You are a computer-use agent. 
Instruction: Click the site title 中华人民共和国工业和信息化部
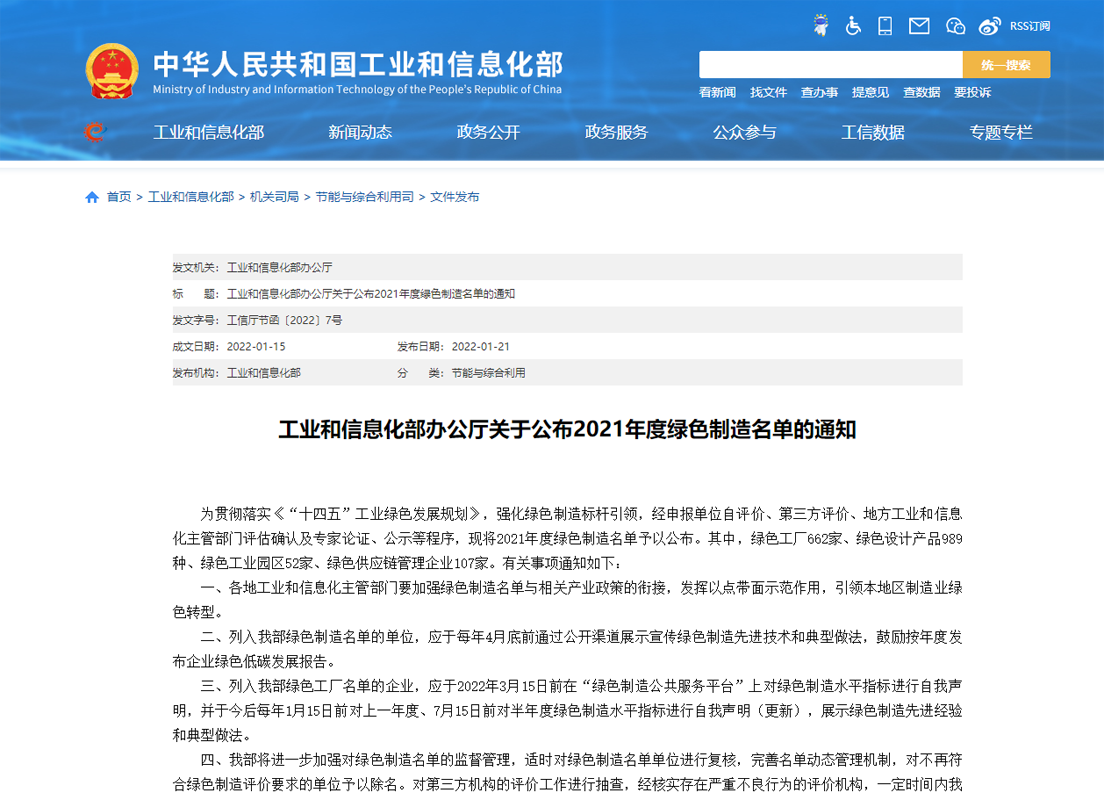click(358, 64)
